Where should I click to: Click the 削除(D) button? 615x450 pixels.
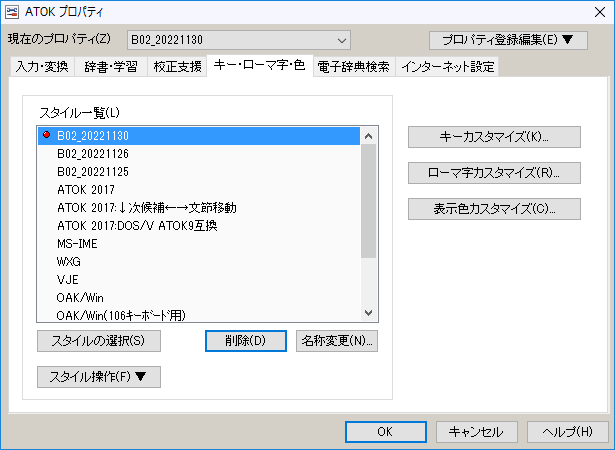point(246,341)
